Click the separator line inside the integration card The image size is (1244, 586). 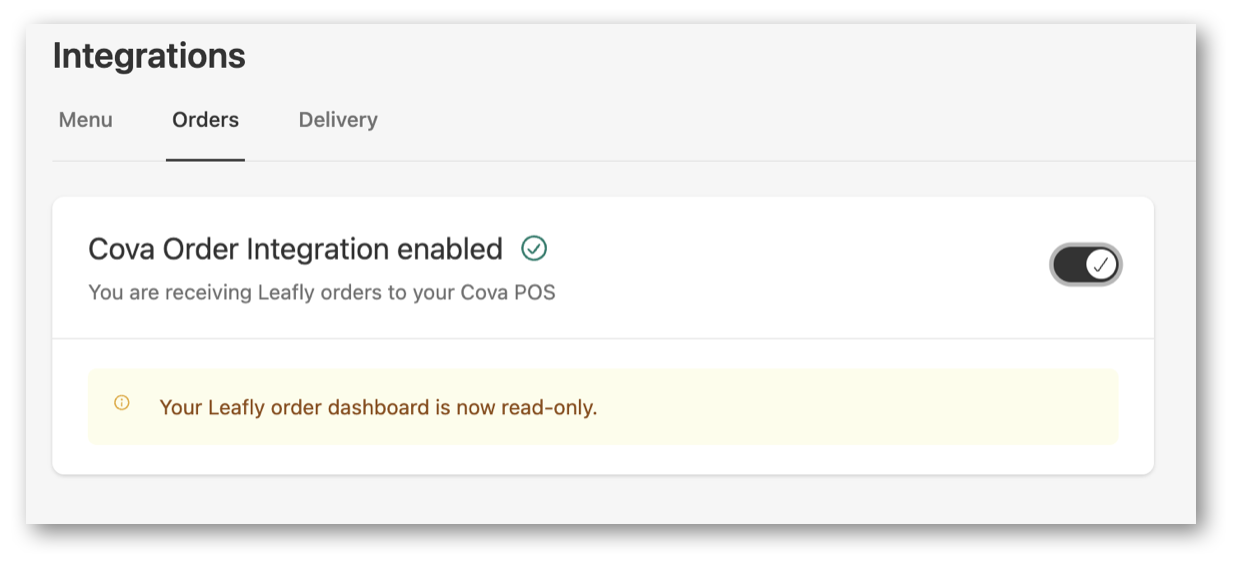pyautogui.click(x=603, y=338)
